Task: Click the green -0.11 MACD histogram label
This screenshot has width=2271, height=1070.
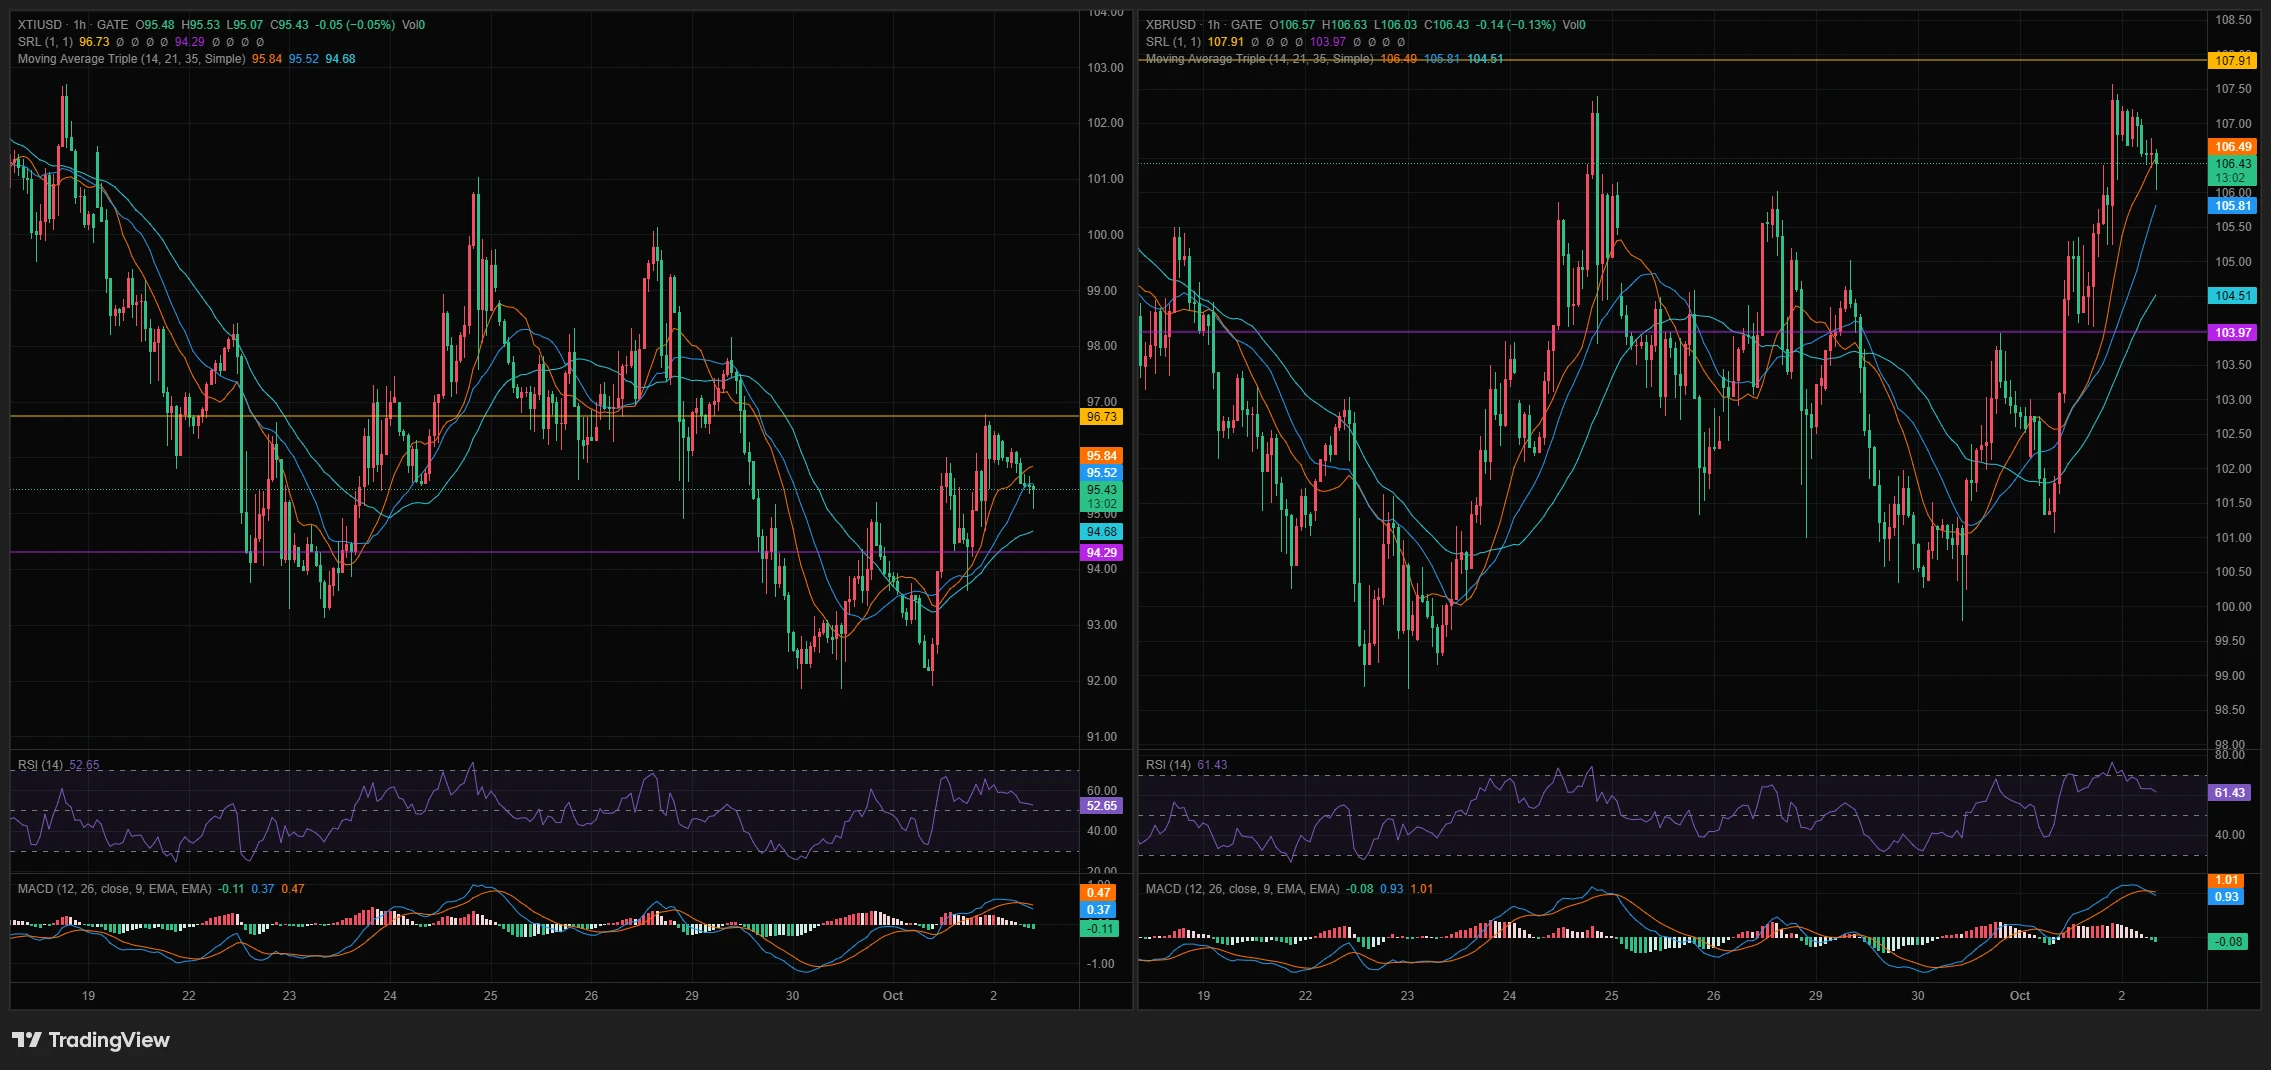Action: coord(1099,929)
